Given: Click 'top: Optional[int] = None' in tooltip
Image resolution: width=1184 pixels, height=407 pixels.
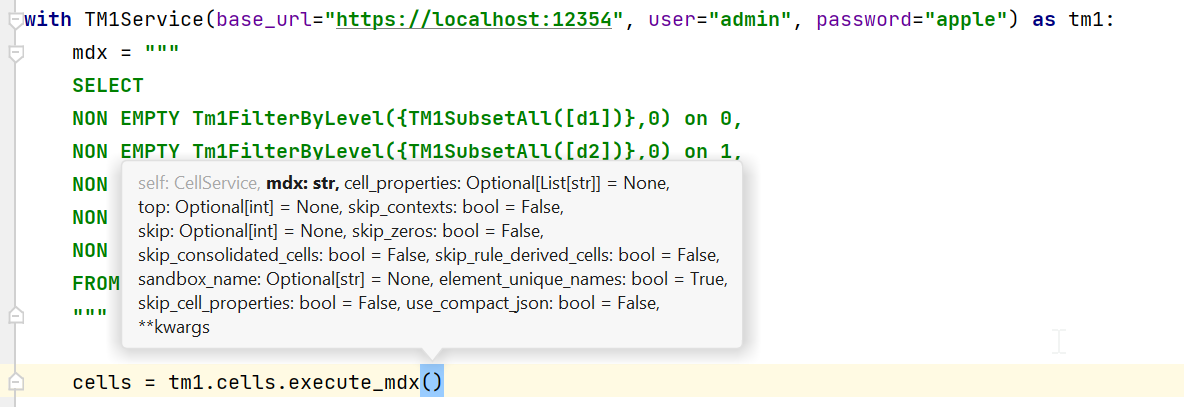Looking at the screenshot, I should click(239, 208).
